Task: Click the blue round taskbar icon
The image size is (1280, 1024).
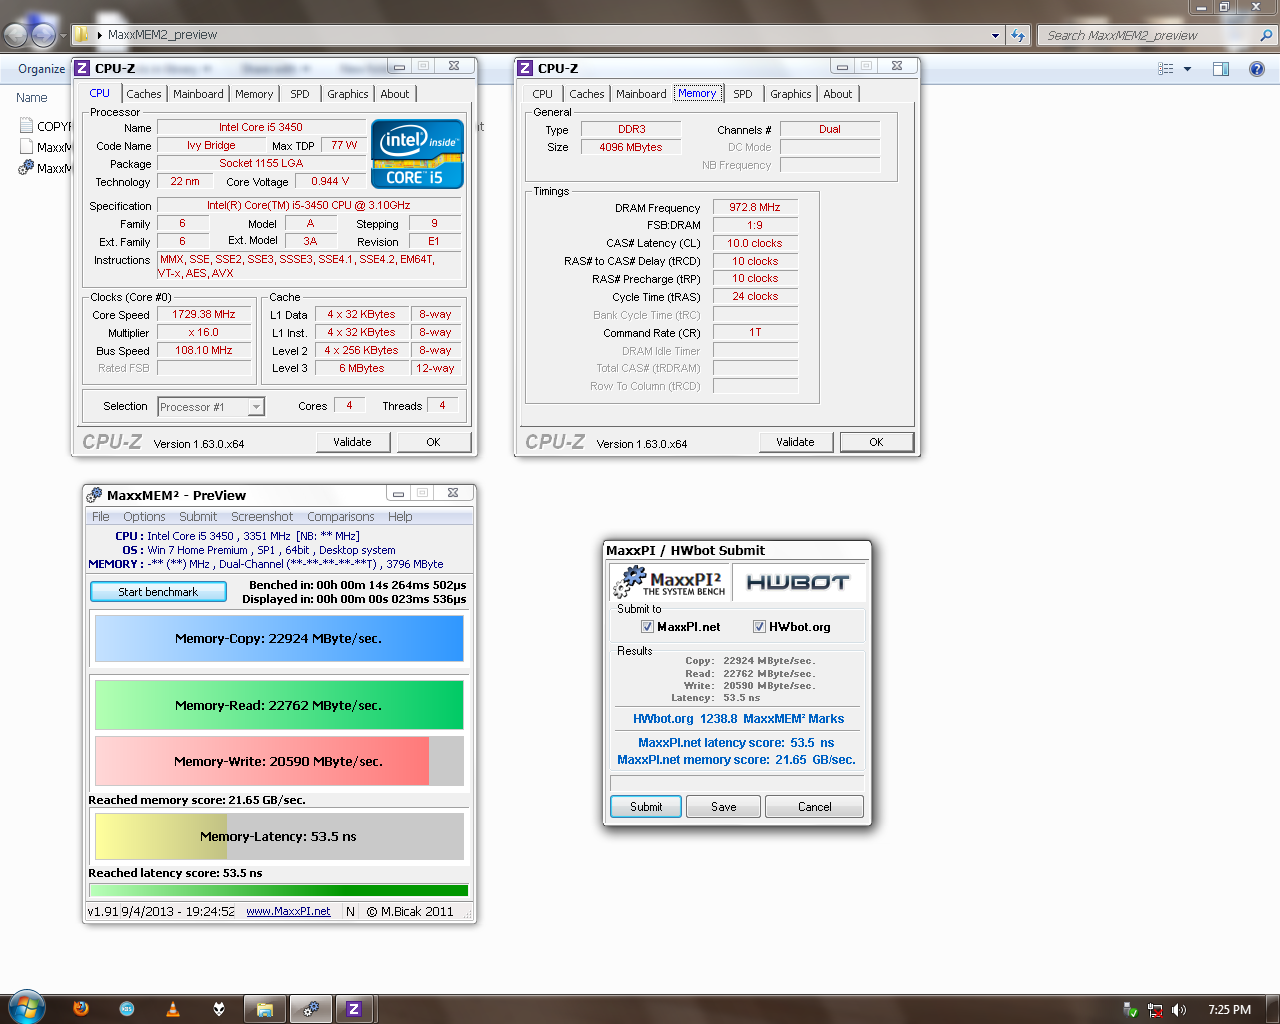Action: click(x=127, y=1009)
